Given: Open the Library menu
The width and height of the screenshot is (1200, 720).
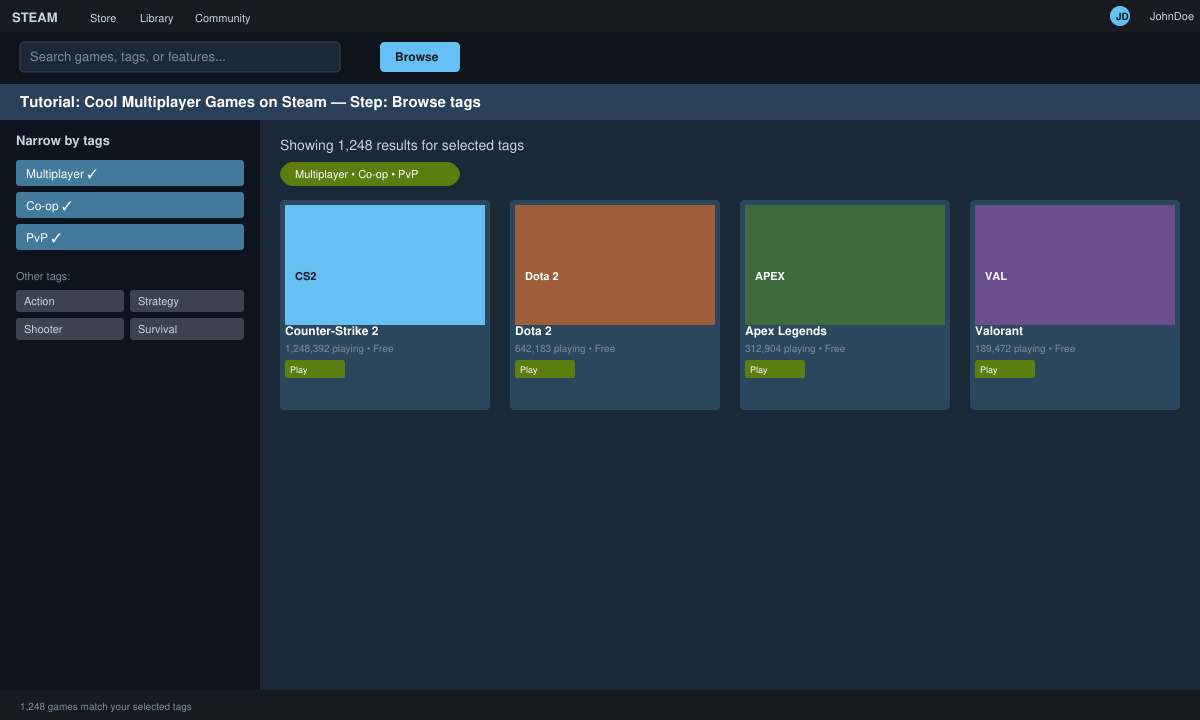Looking at the screenshot, I should tap(156, 18).
